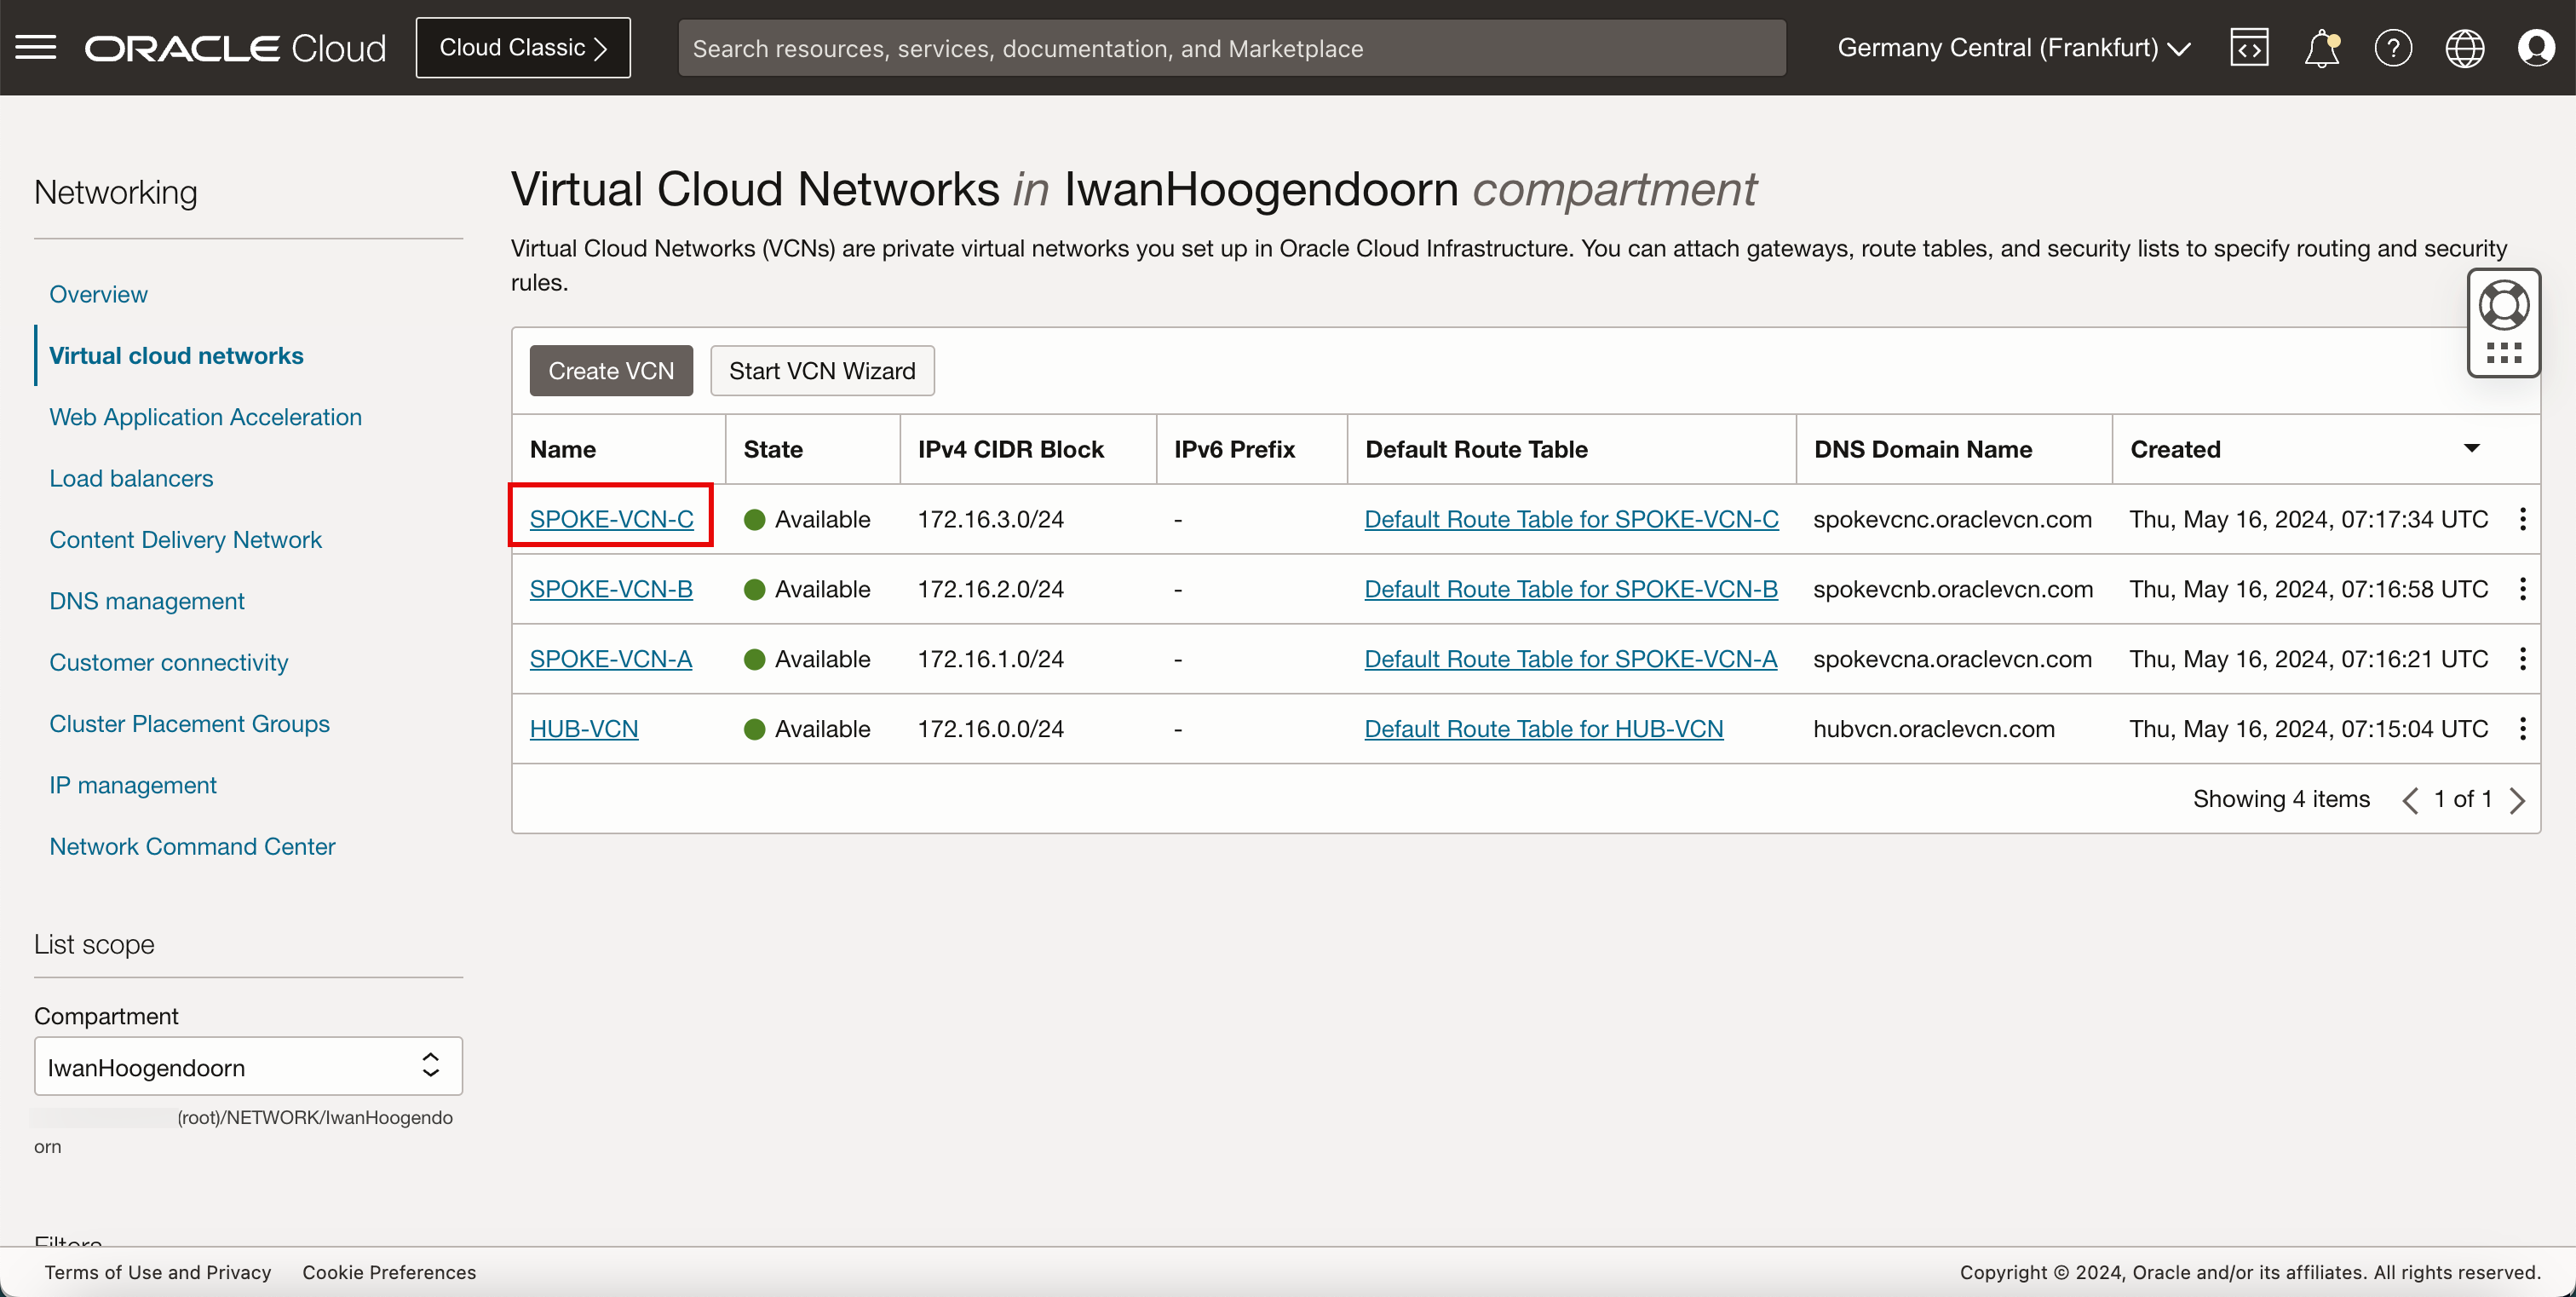Expand the Germany Central (Frankfurt) region dropdown
2576x1297 pixels.
coord(2013,48)
